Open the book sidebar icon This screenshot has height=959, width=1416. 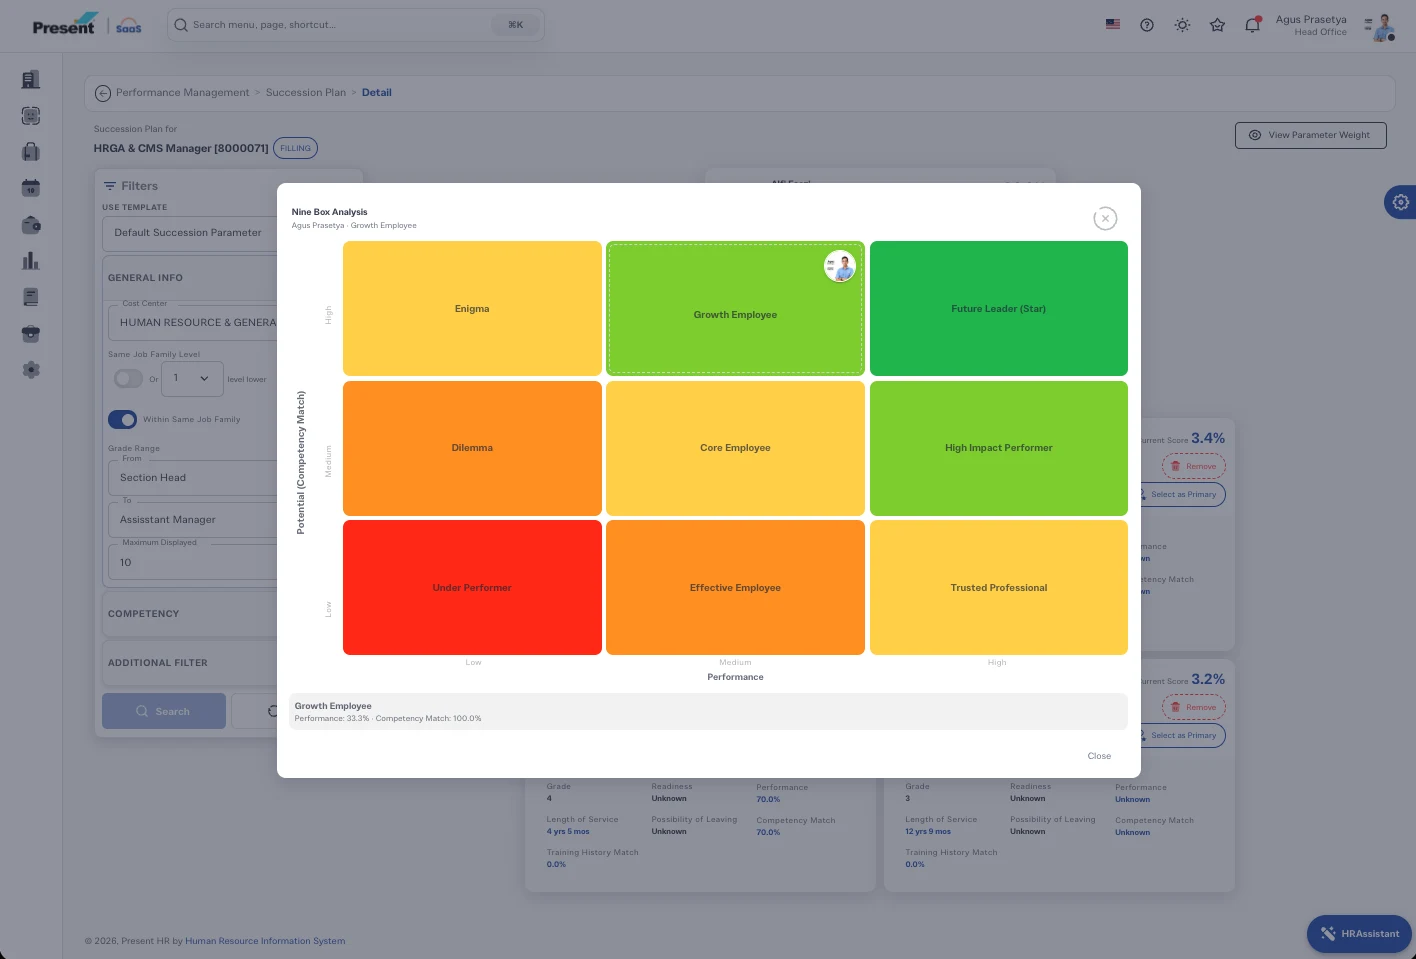[31, 297]
